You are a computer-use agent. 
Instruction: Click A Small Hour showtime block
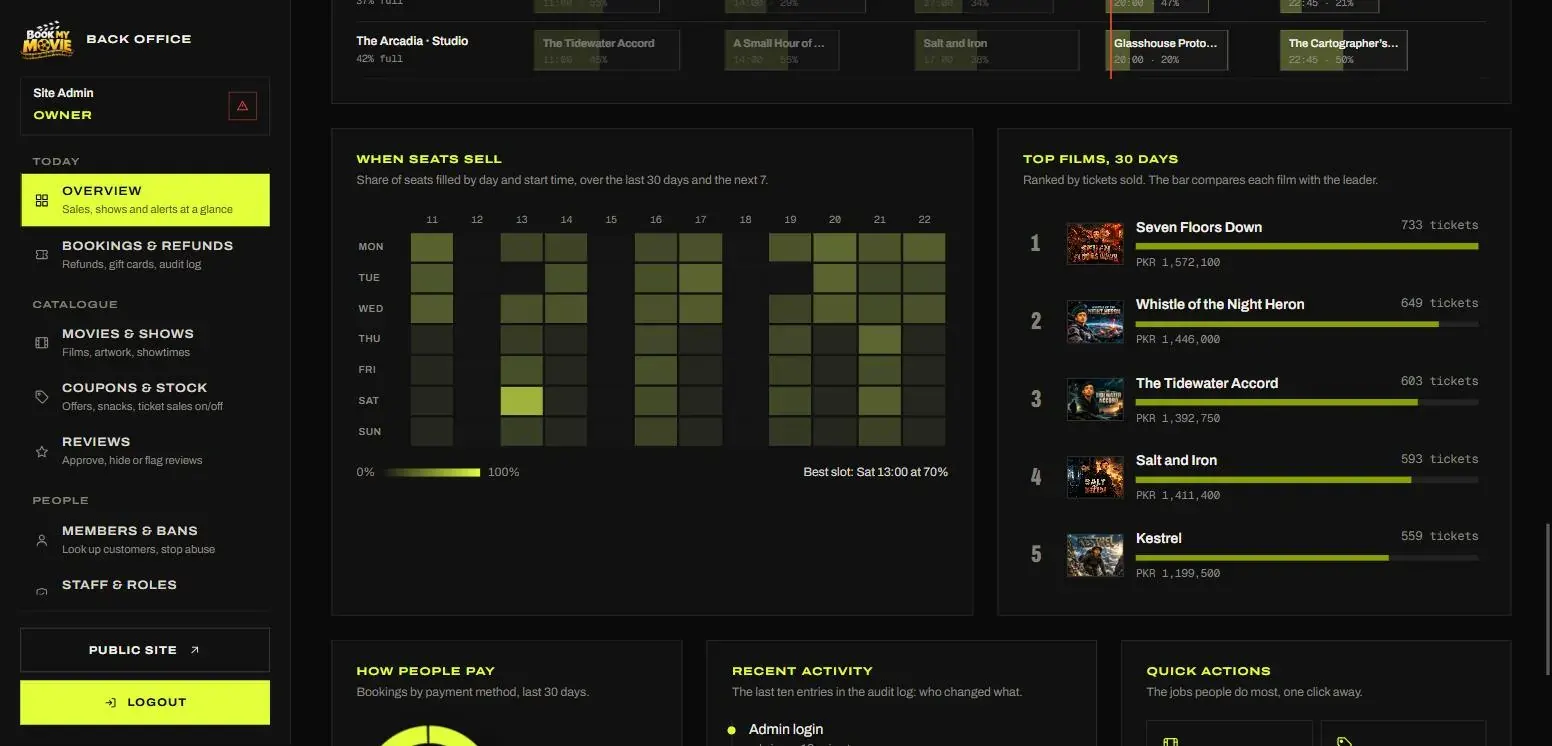[782, 50]
